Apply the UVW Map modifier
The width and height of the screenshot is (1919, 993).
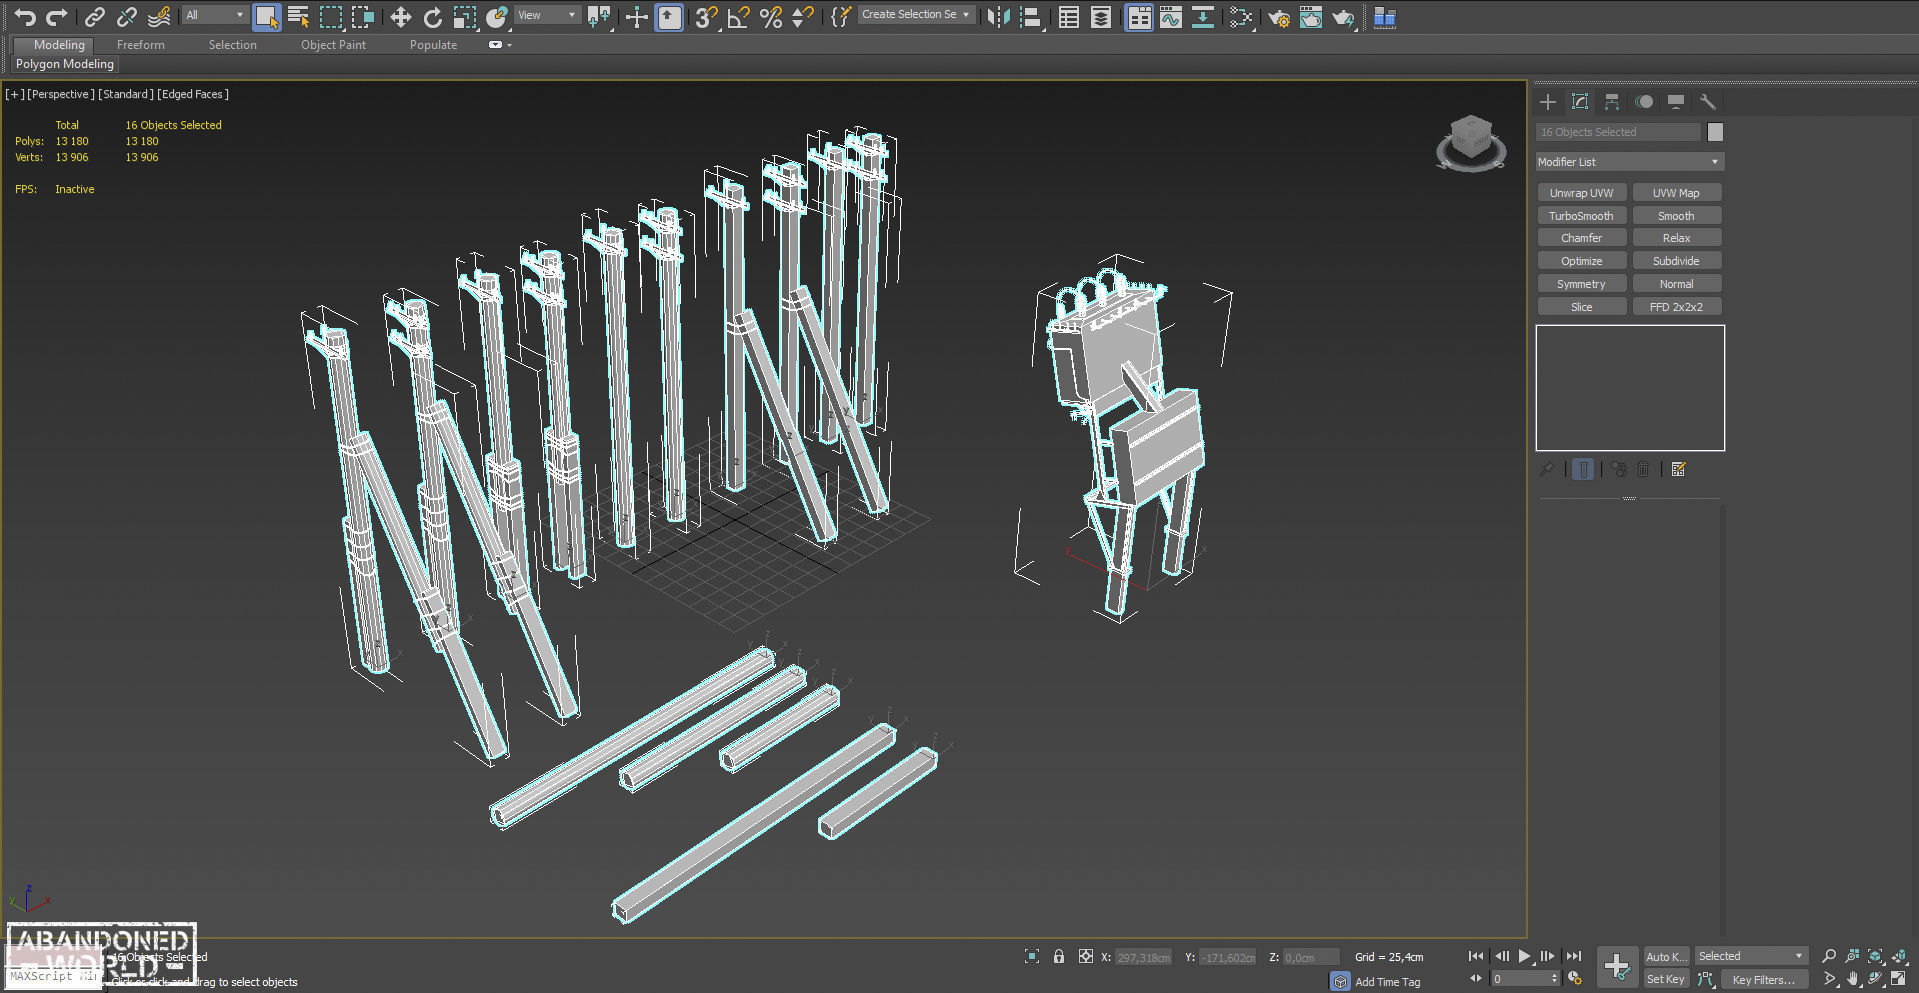pyautogui.click(x=1677, y=193)
